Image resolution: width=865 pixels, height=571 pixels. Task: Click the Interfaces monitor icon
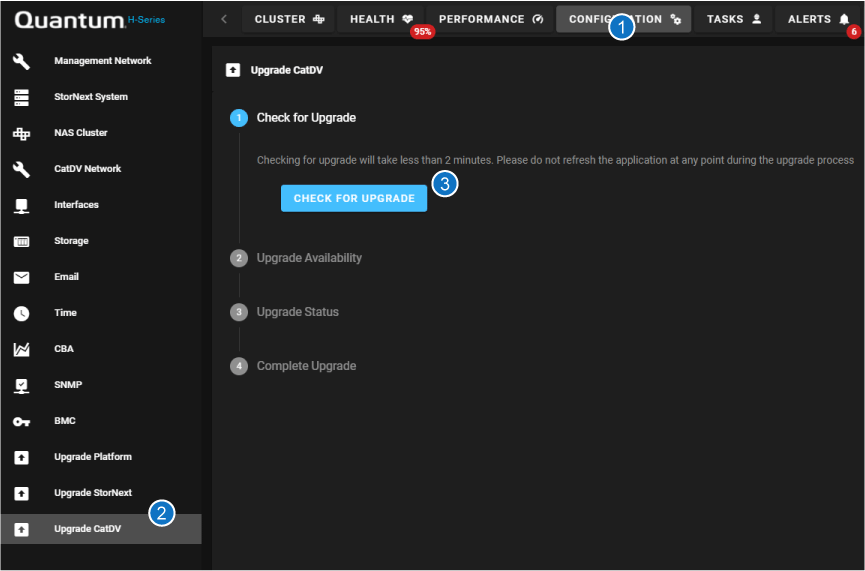[22, 206]
